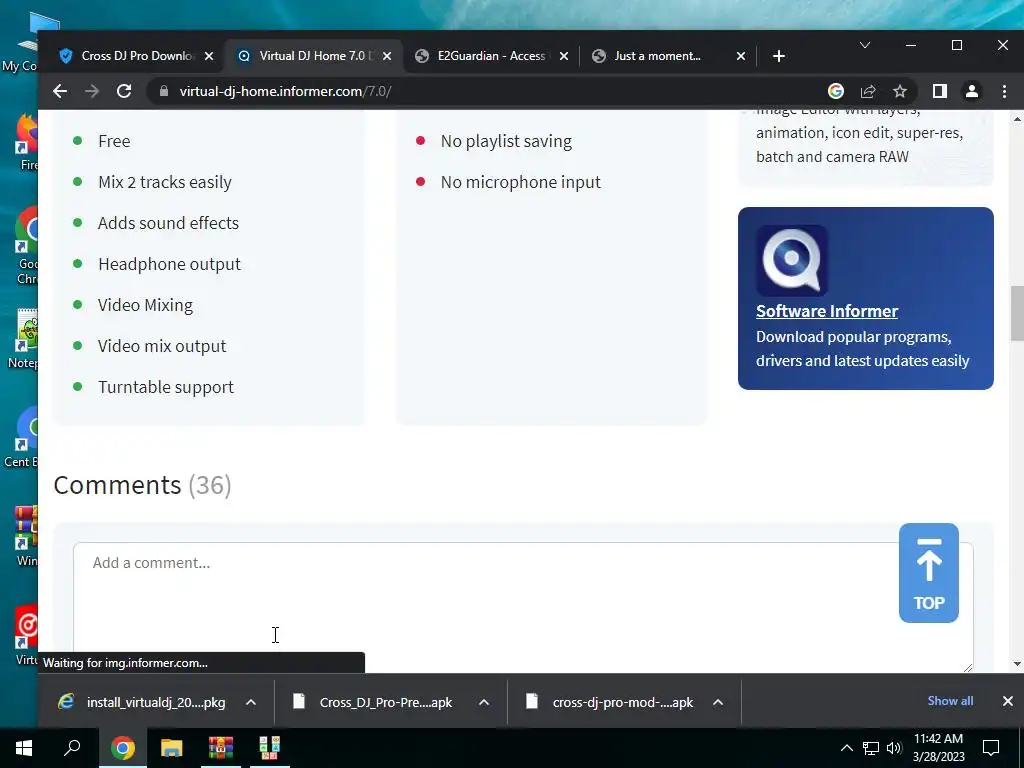Share this page via share icon
The image size is (1024, 768).
tap(868, 91)
